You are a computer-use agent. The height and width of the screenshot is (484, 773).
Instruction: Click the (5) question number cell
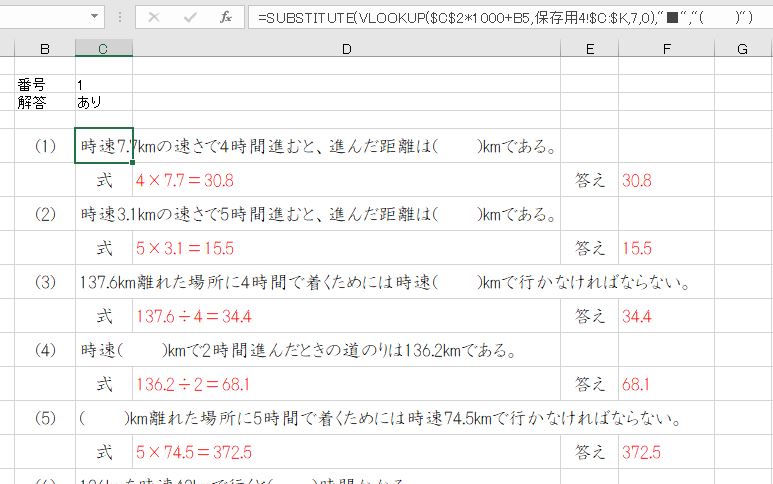tap(45, 418)
